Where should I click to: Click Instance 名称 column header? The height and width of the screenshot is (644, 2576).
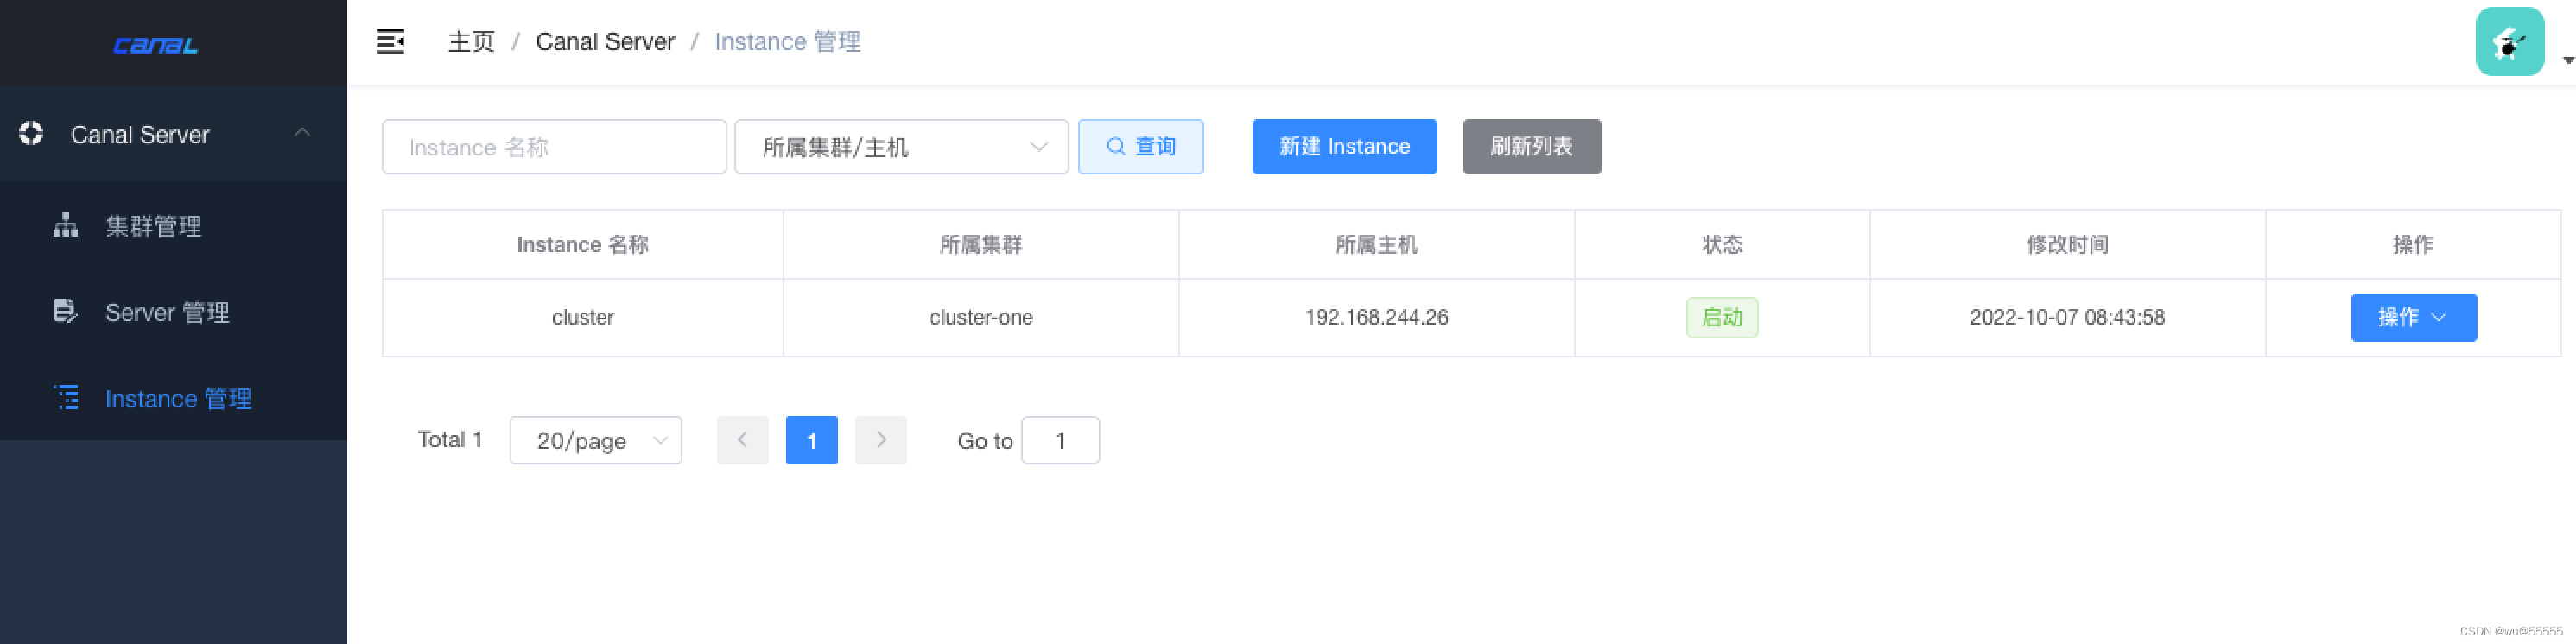[x=582, y=245]
